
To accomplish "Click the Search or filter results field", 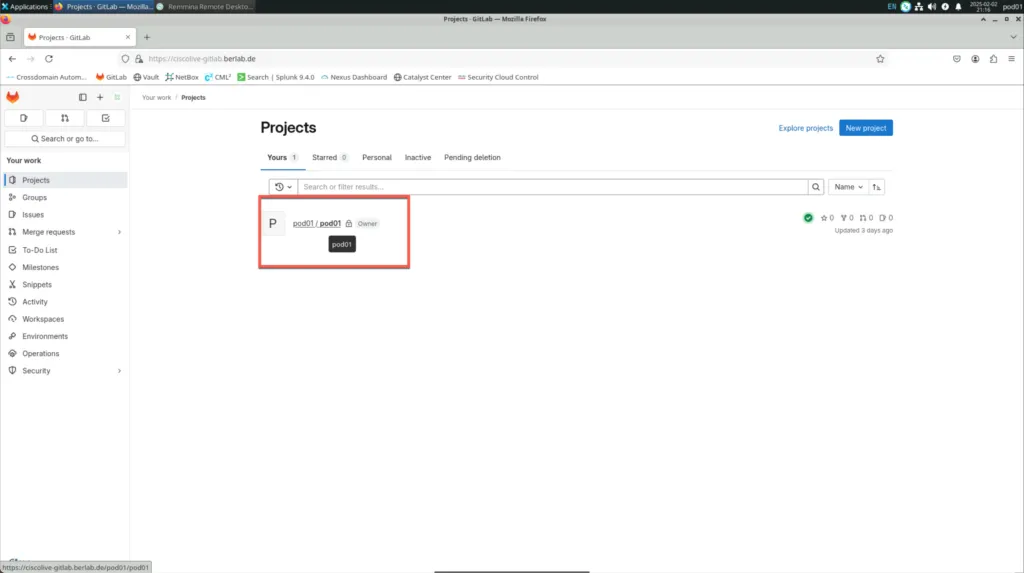I will click(552, 187).
